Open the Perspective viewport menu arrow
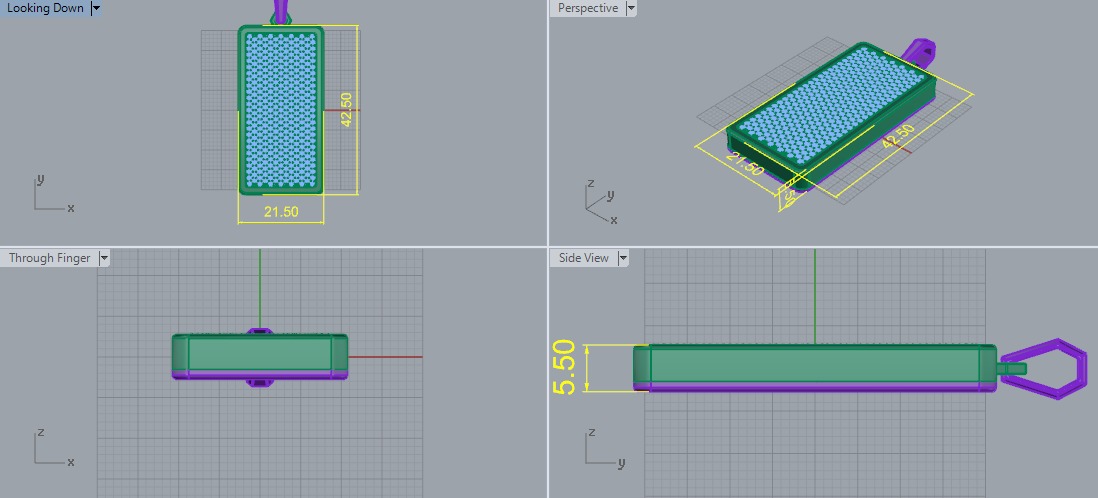The width and height of the screenshot is (1098, 498). coord(631,8)
